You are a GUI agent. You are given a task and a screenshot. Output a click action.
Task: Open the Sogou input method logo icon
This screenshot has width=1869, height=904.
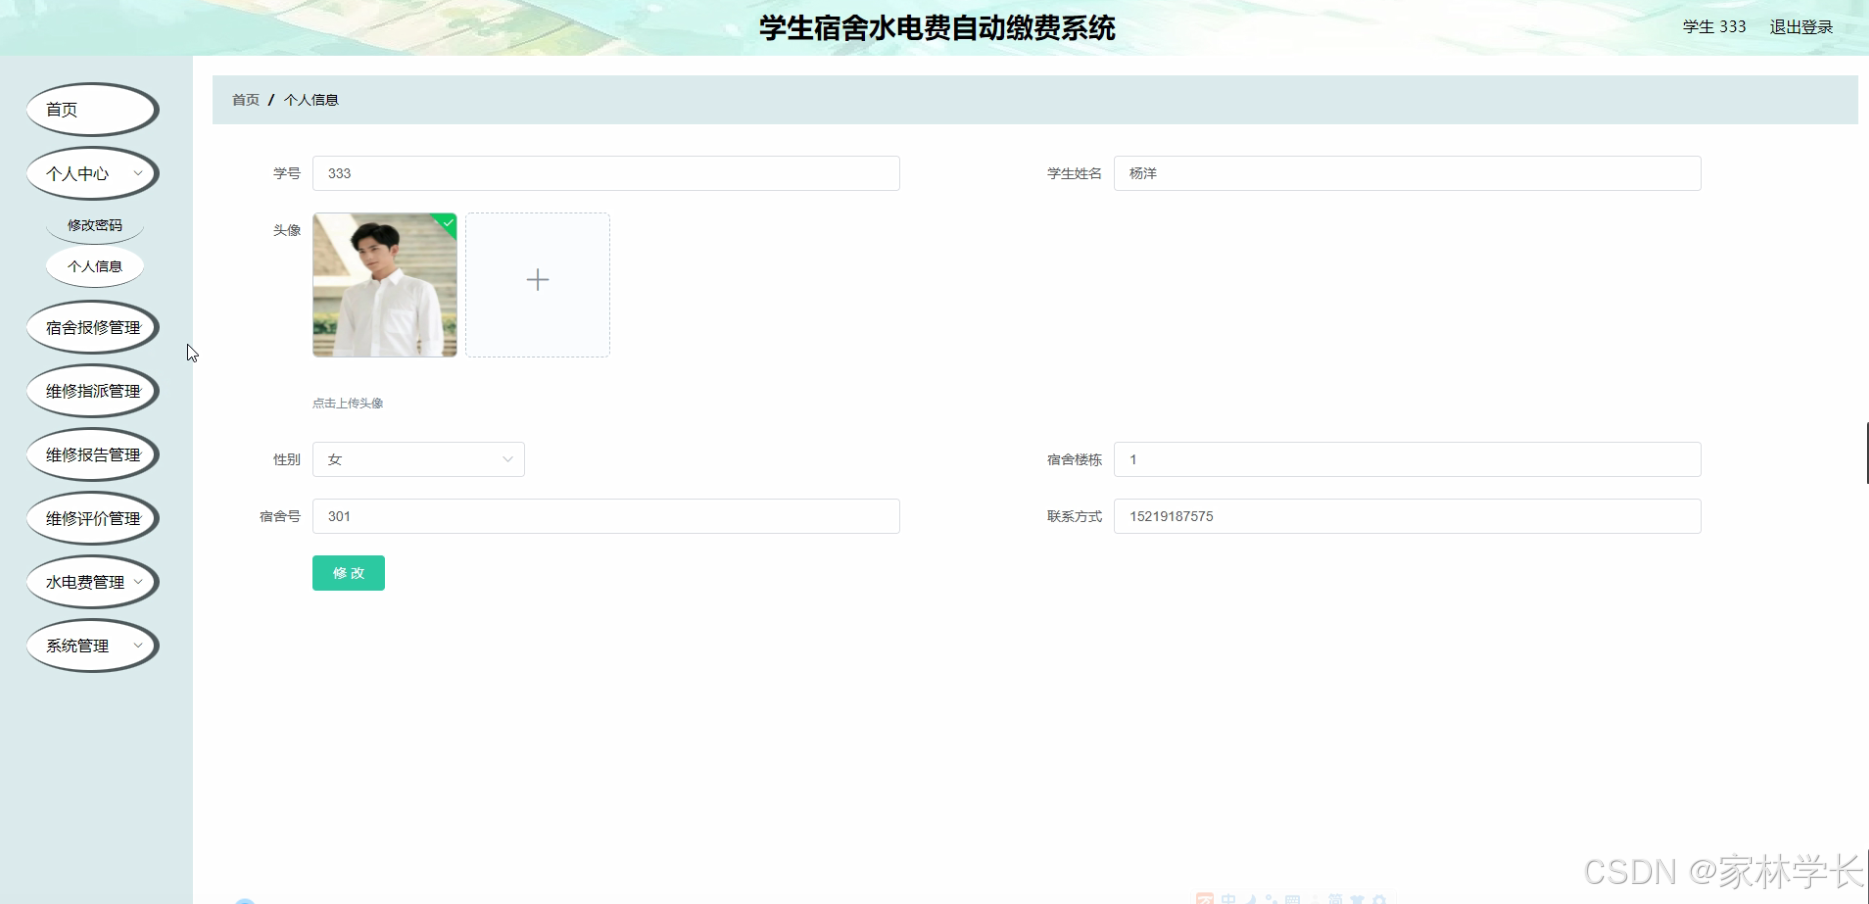point(1205,898)
